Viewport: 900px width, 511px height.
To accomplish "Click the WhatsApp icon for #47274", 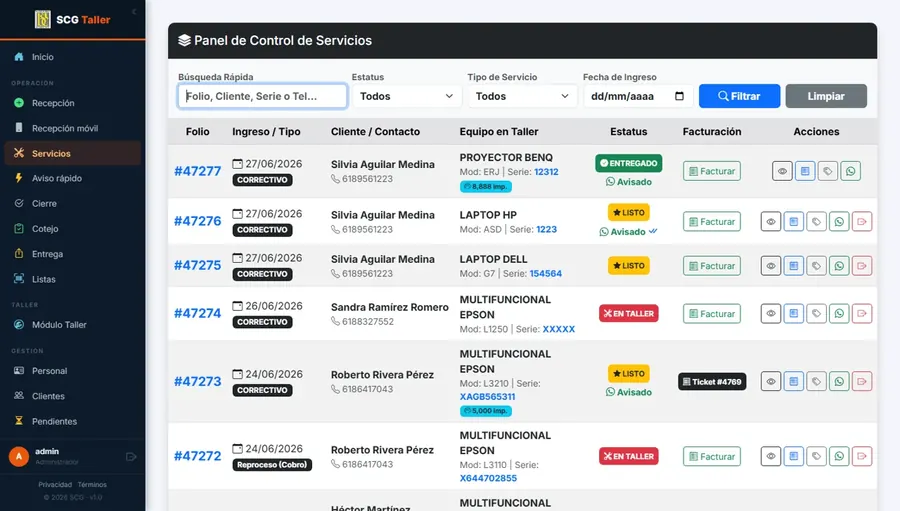I will [839, 313].
